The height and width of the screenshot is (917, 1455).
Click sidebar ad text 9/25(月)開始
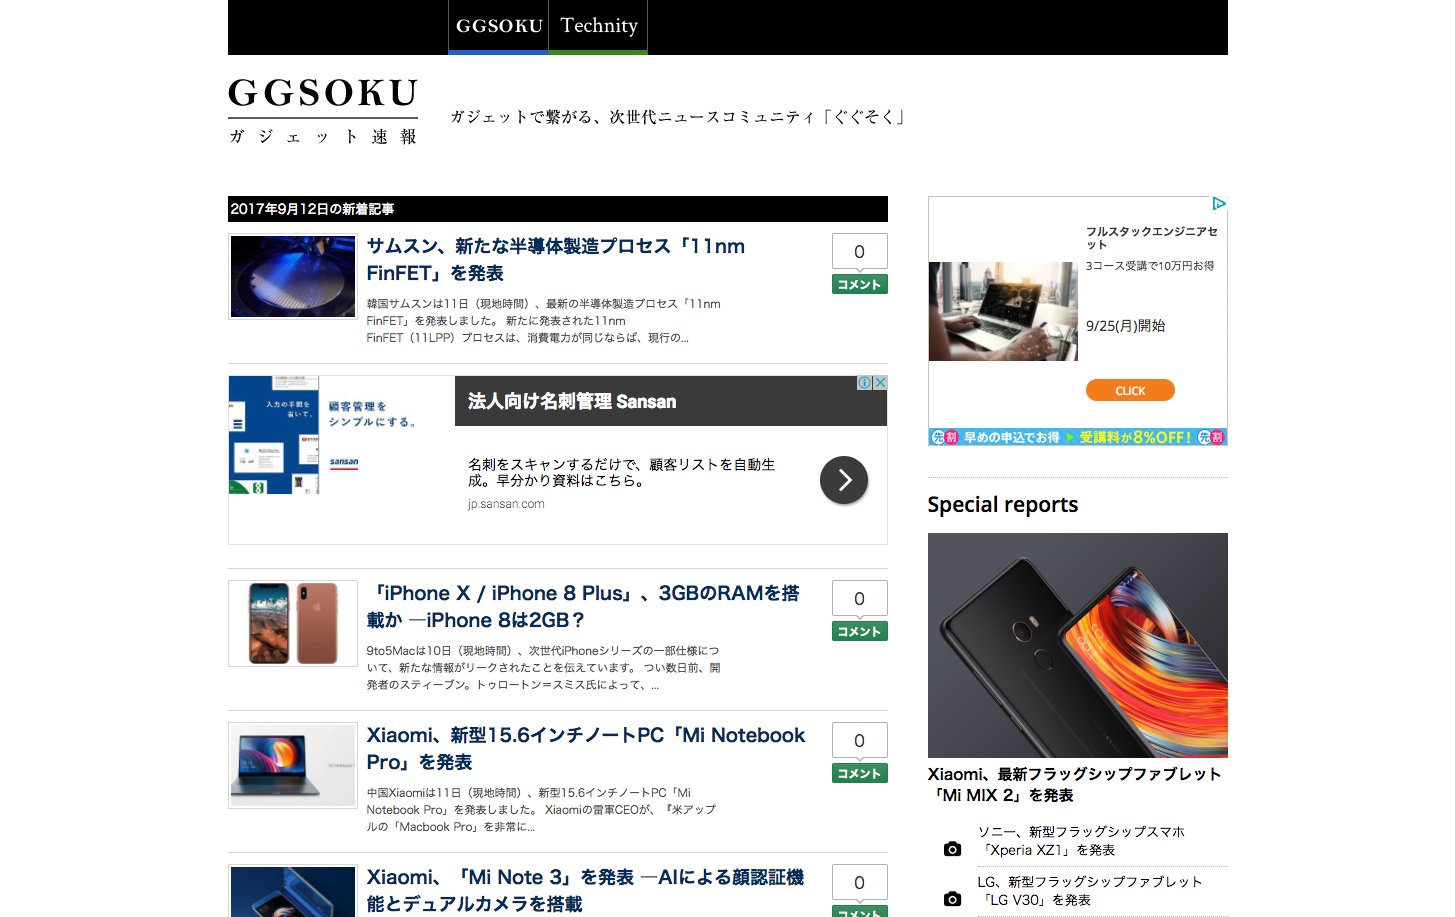point(1125,325)
